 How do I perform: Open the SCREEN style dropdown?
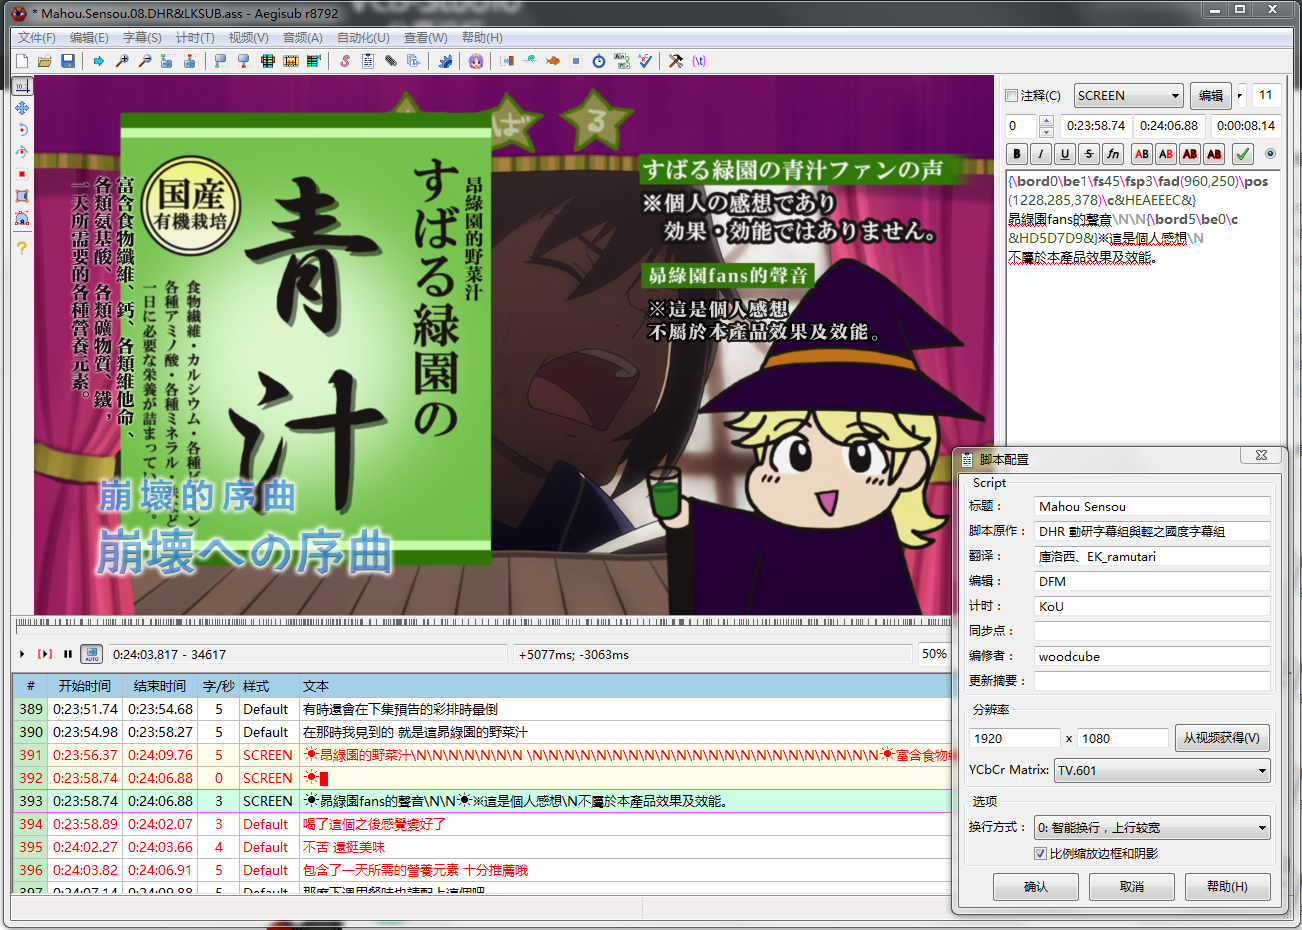coord(1129,96)
